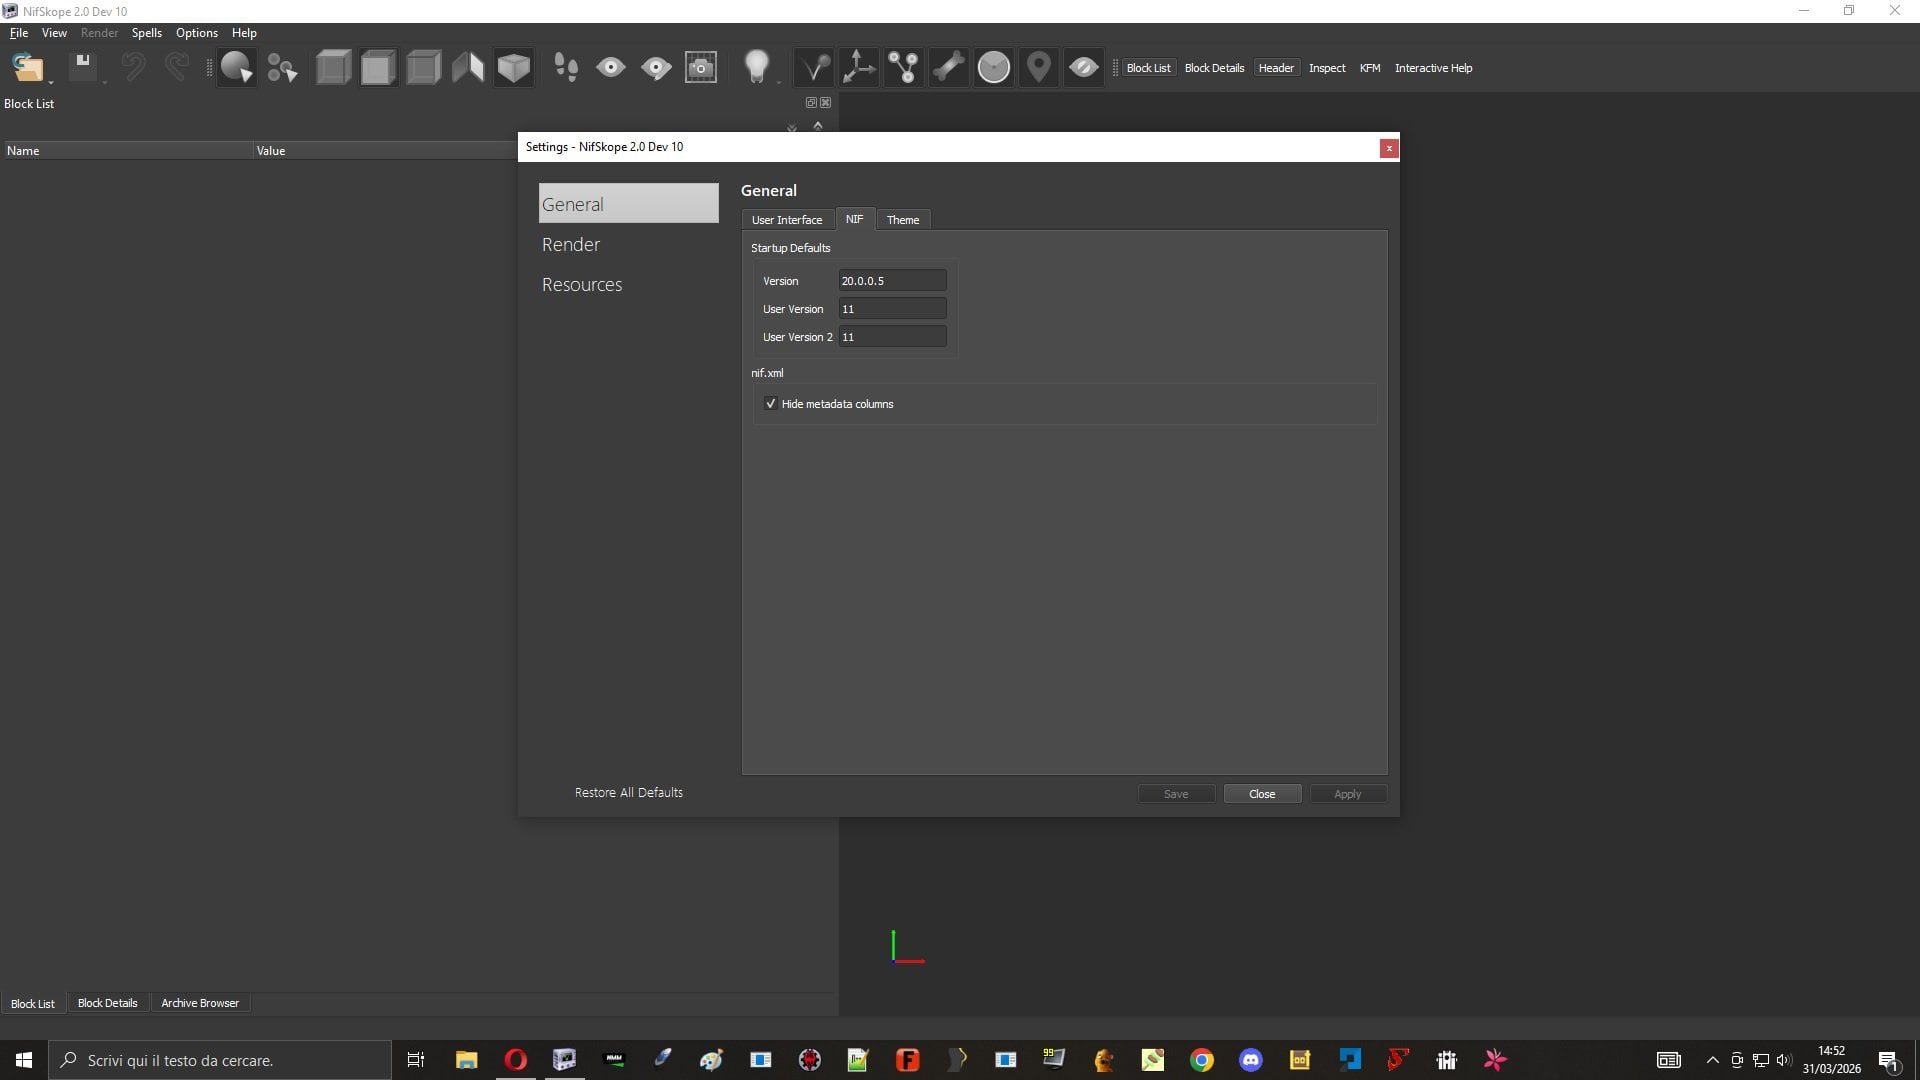Click the down chevron above Settings dialog

pos(792,128)
